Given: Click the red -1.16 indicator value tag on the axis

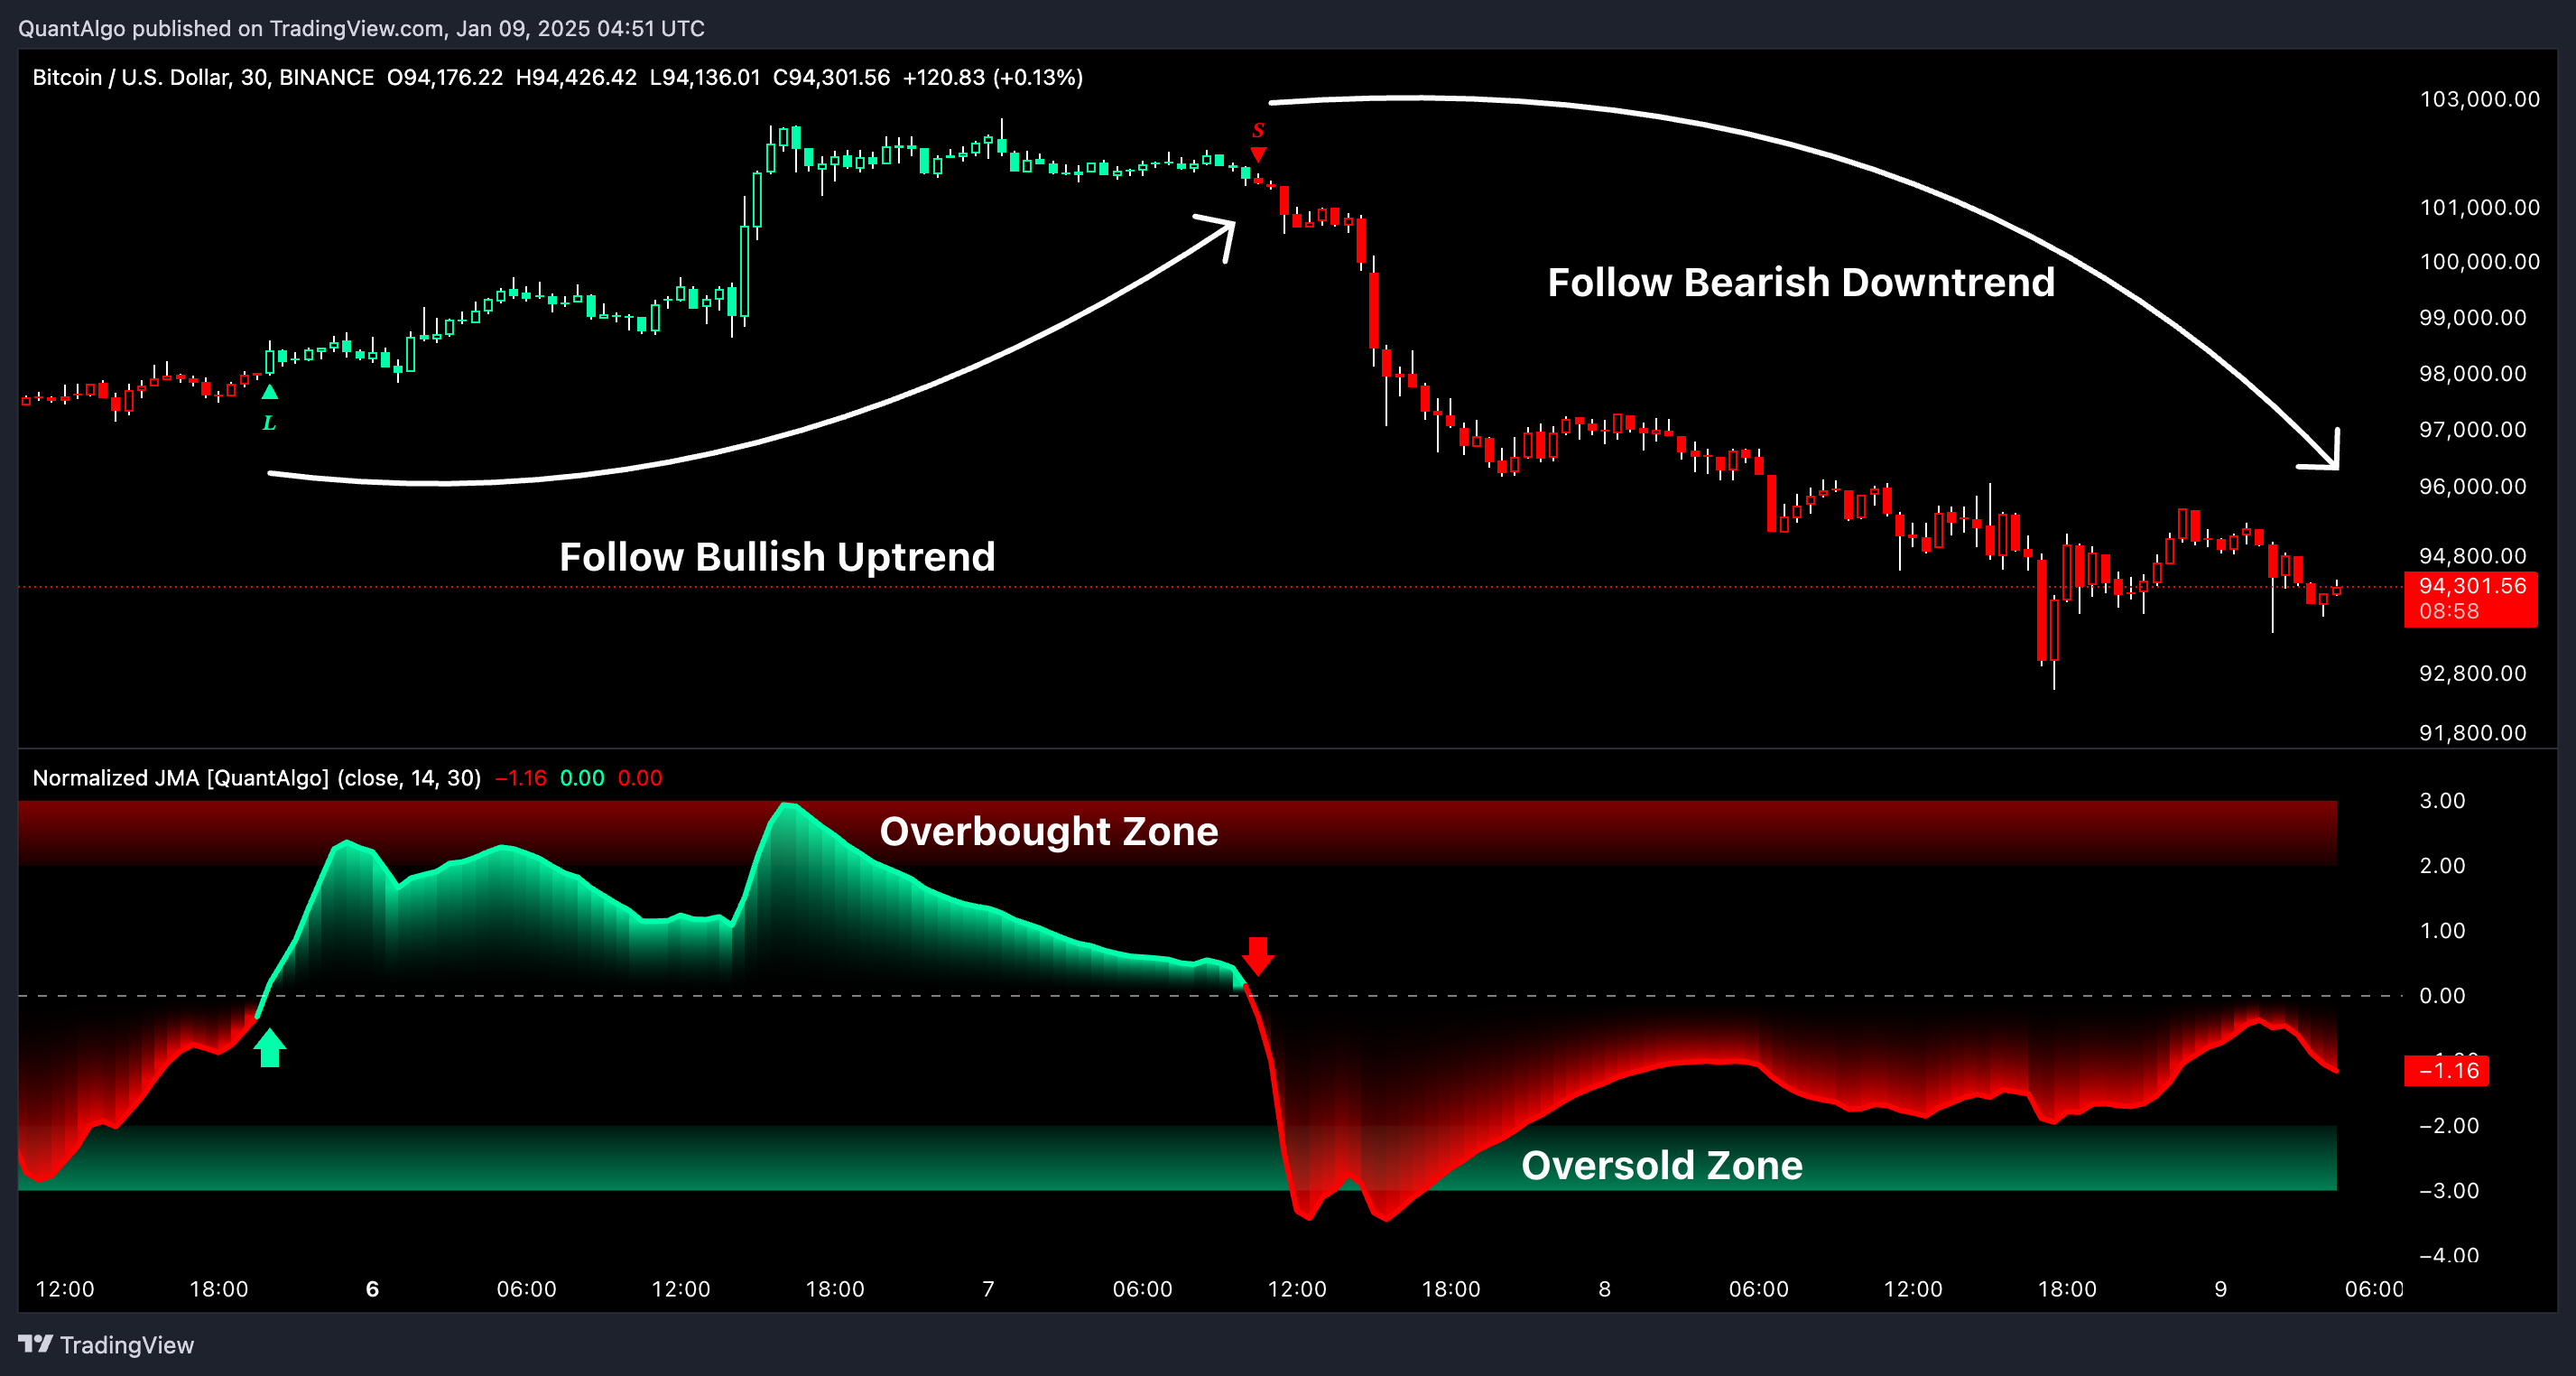Looking at the screenshot, I should click(x=2446, y=1070).
